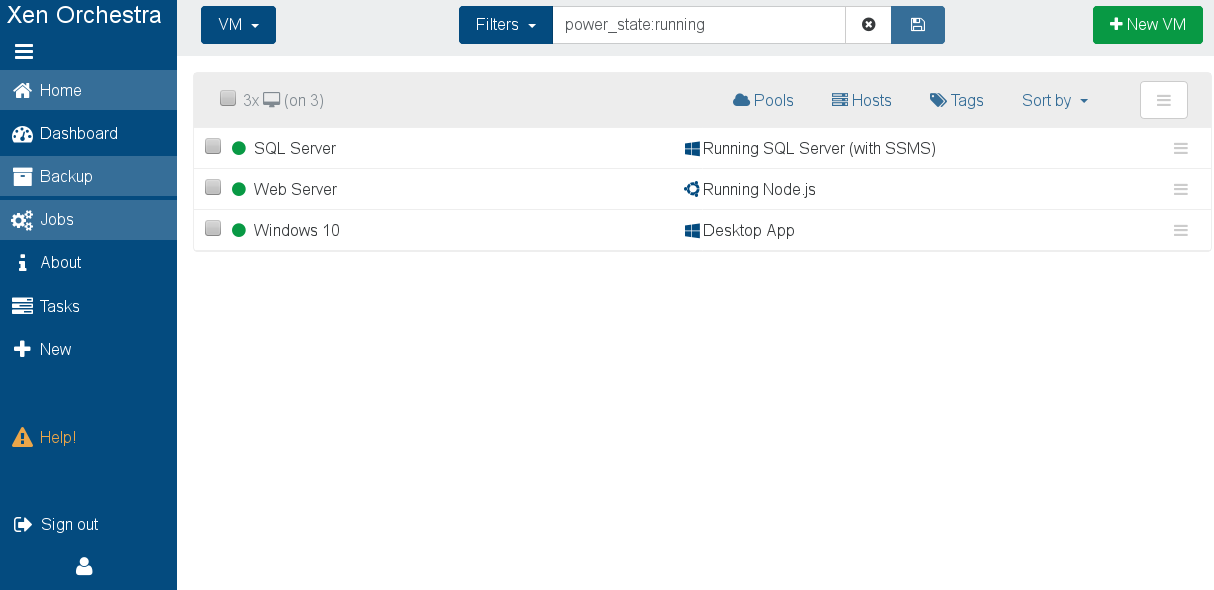Expand the Windows 10 row details
Screen dimensions: 1214x590
click(1181, 230)
